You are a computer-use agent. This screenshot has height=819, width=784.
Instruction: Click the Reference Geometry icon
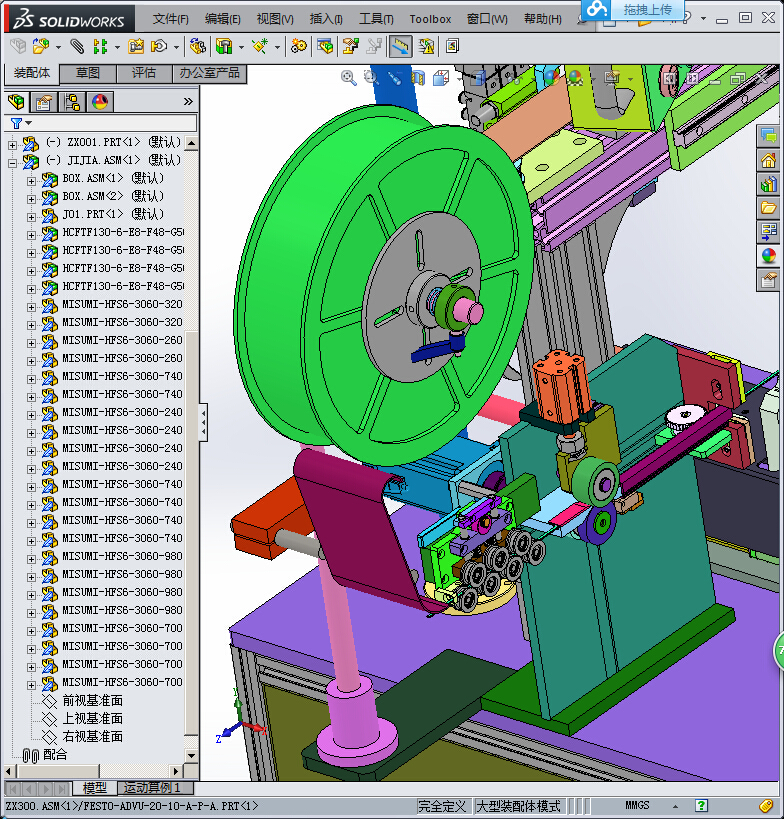[260, 46]
